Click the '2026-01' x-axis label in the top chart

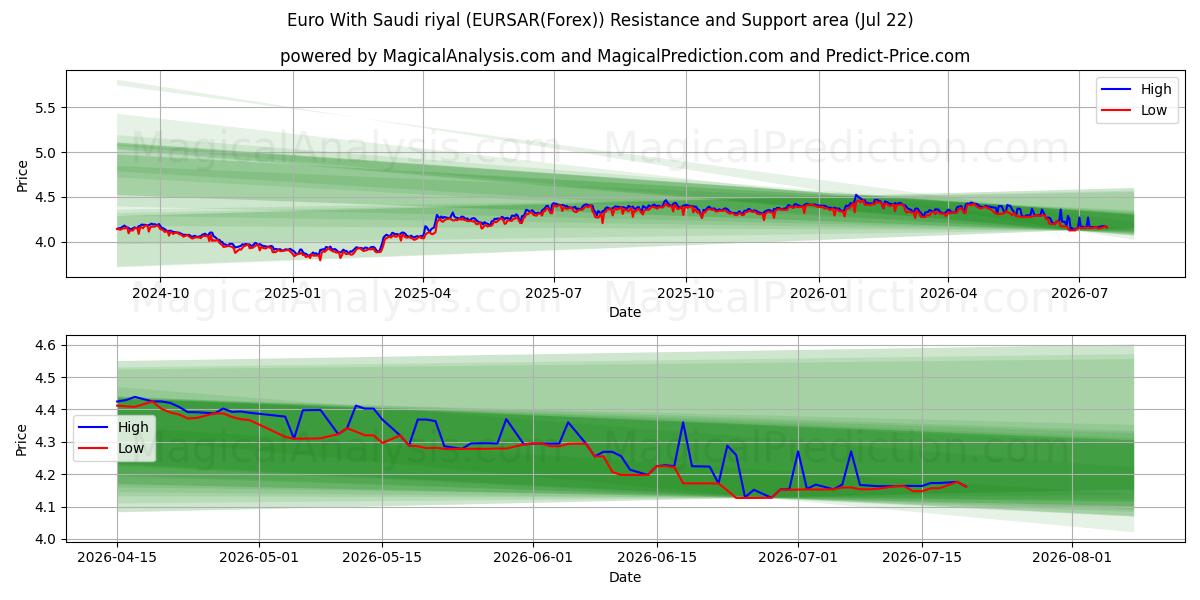coord(819,295)
